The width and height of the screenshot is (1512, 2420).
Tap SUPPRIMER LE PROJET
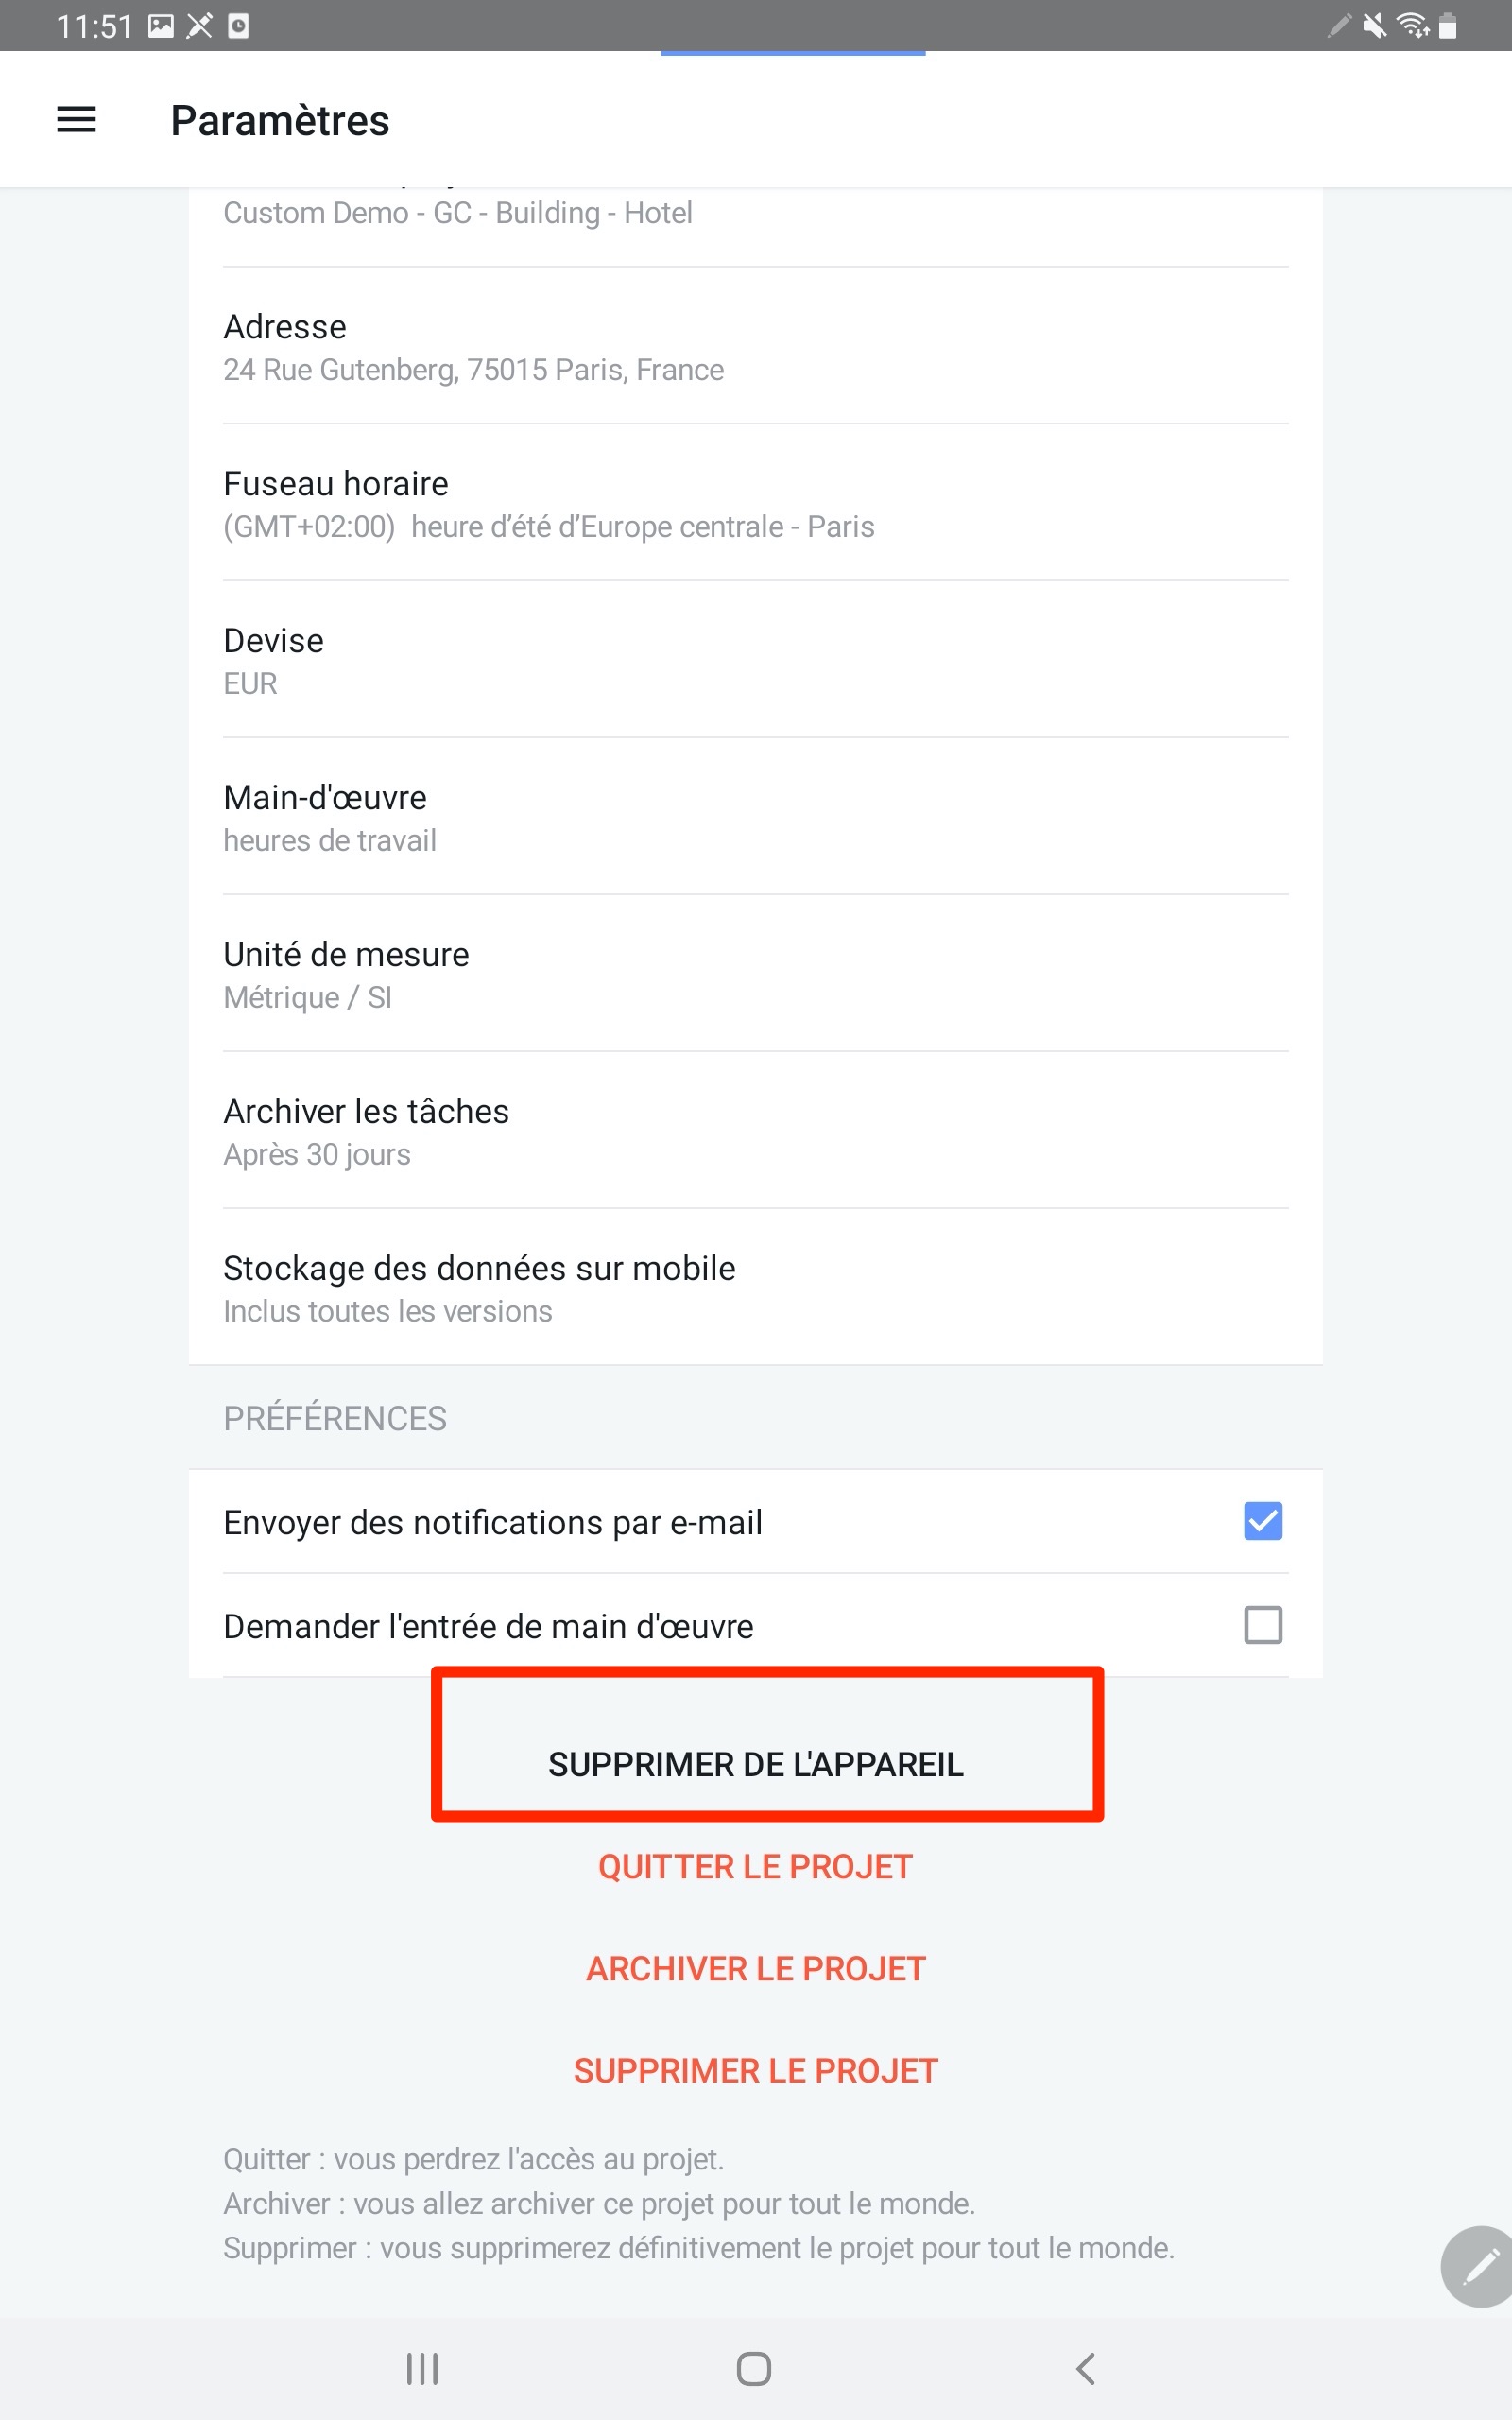pyautogui.click(x=756, y=2070)
